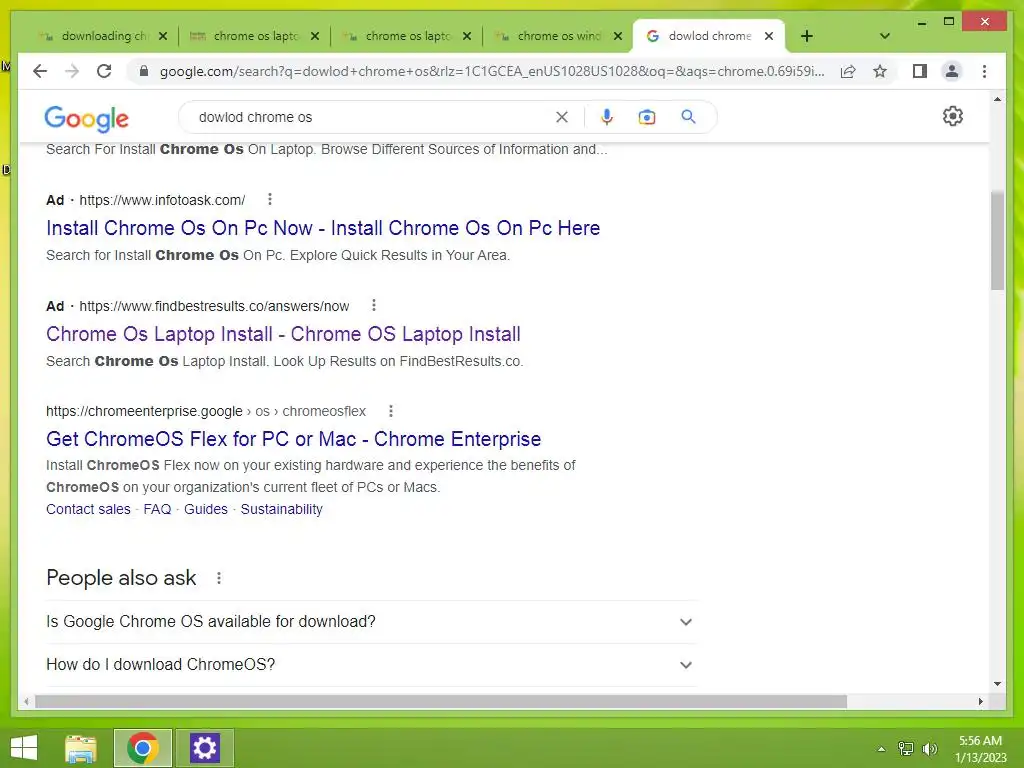
Task: Open 'Chrome Os Laptop Install' ad link
Action: pos(283,334)
